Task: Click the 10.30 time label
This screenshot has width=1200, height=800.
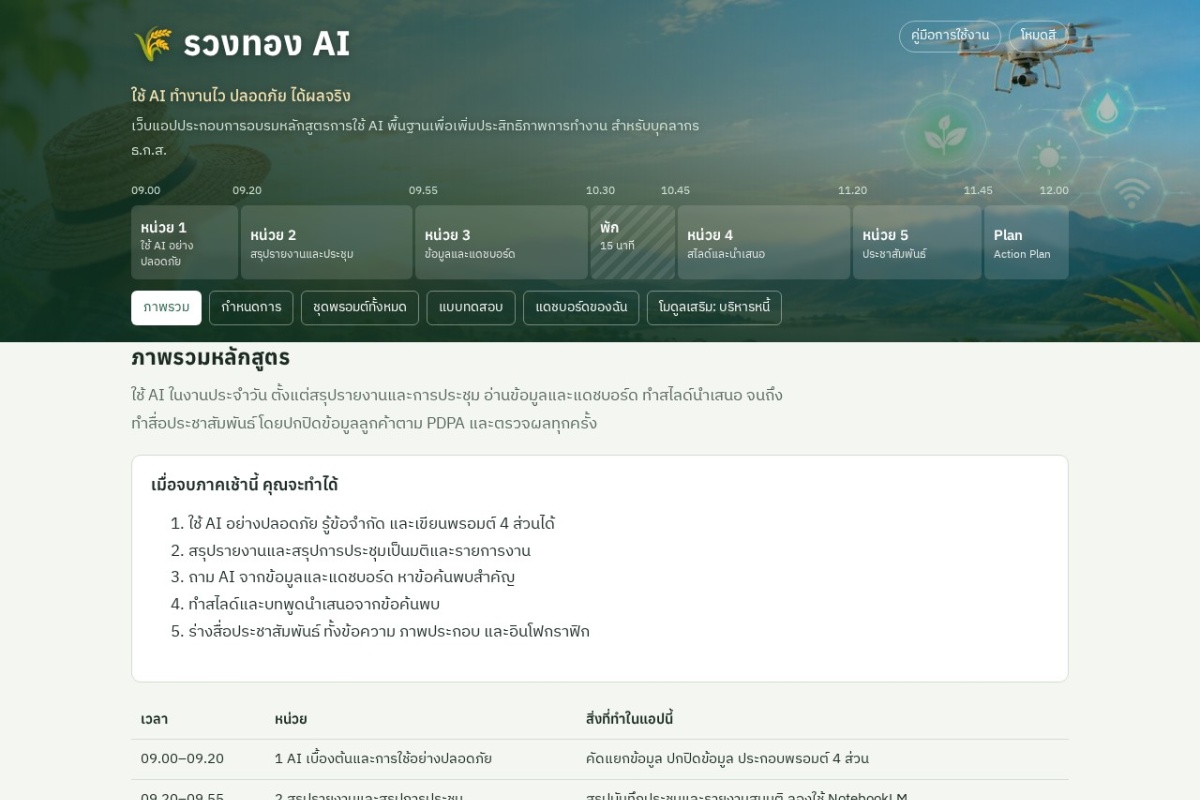Action: pos(600,191)
